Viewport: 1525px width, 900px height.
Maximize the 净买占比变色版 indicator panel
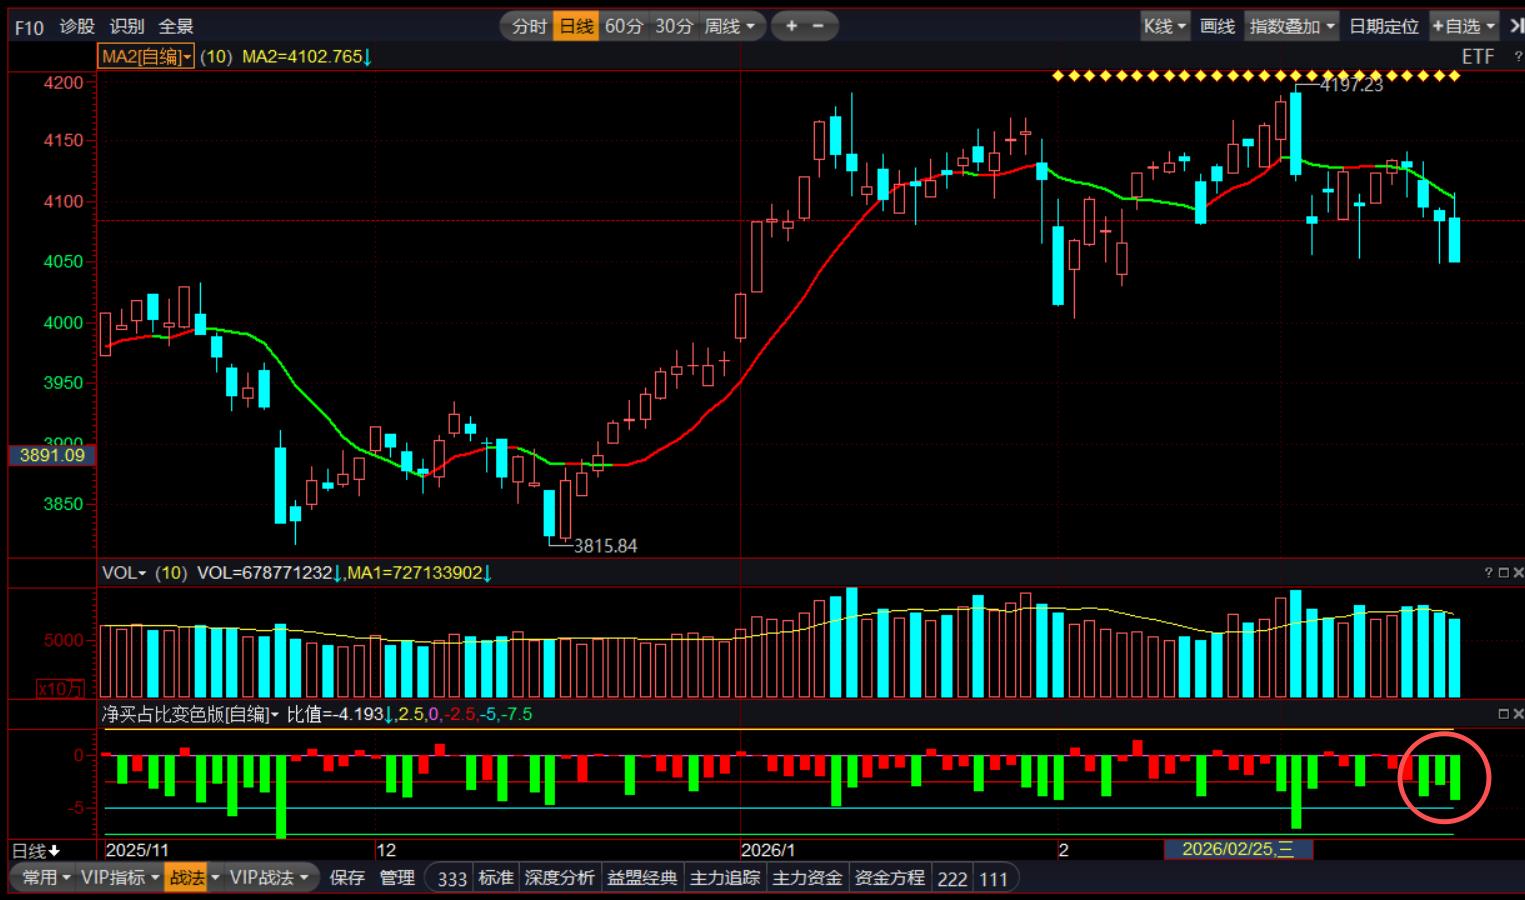pos(1503,714)
